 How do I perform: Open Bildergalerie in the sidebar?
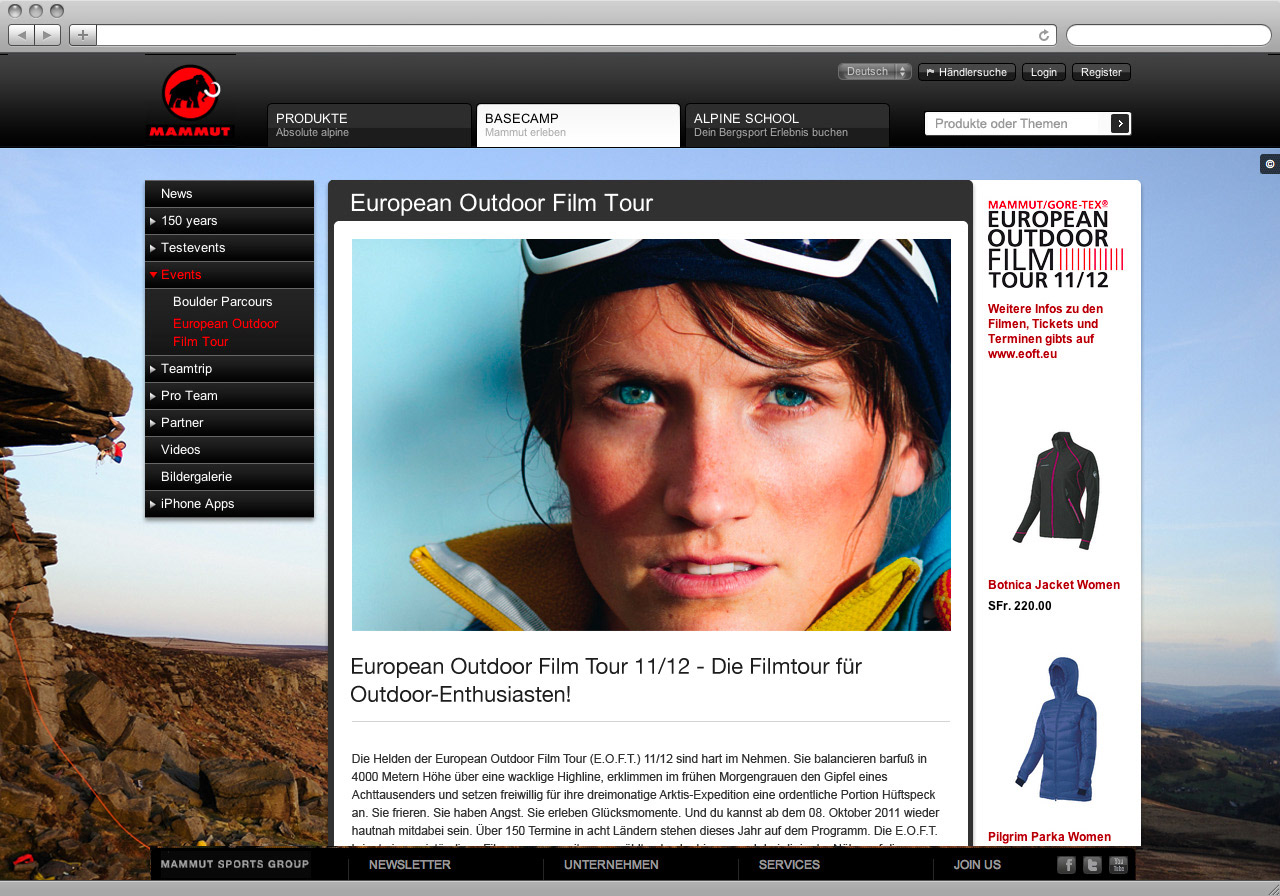[229, 477]
